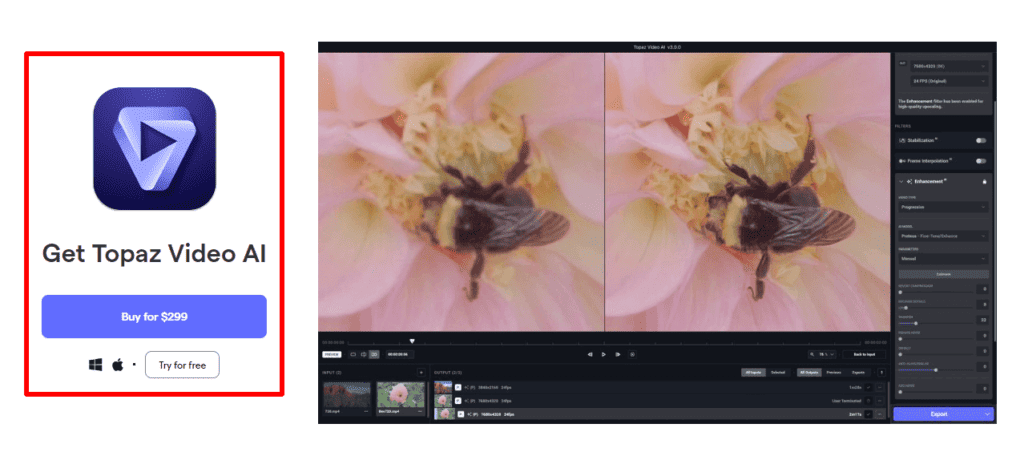Select the 720.mp4 input thumbnail
This screenshot has height=456, width=1024.
tap(347, 397)
